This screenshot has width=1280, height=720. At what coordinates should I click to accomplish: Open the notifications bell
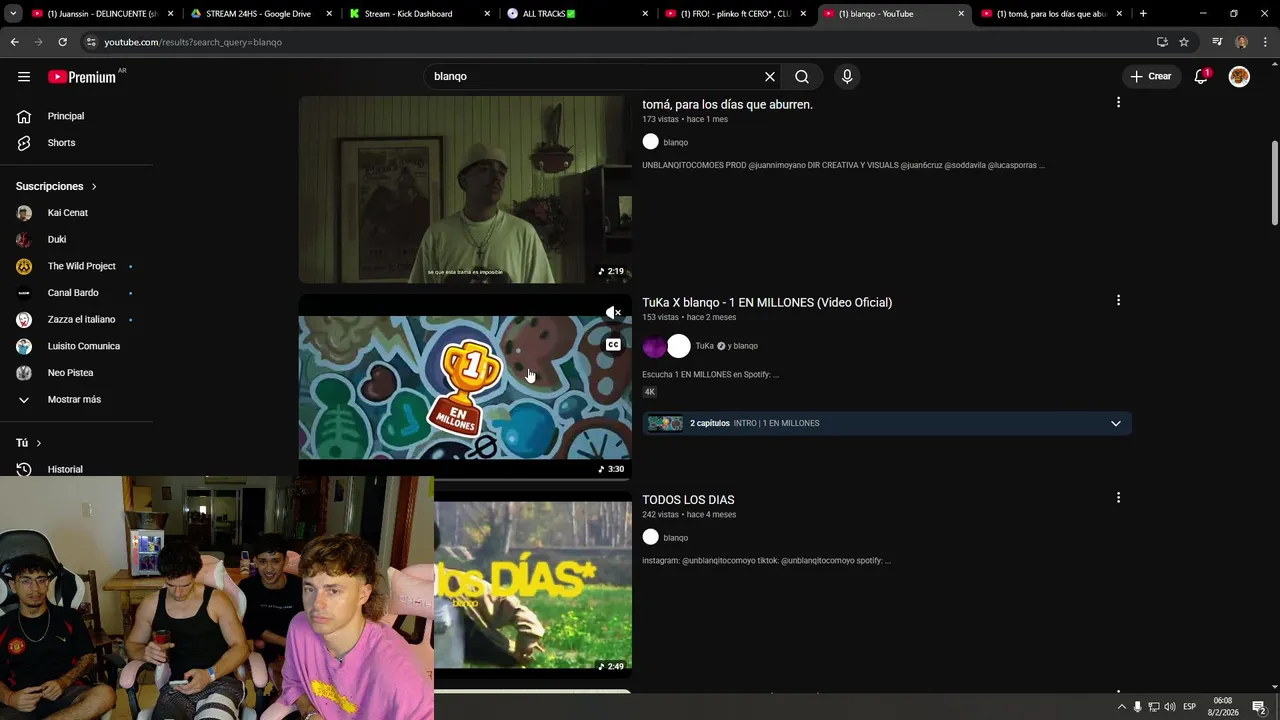point(1202,77)
